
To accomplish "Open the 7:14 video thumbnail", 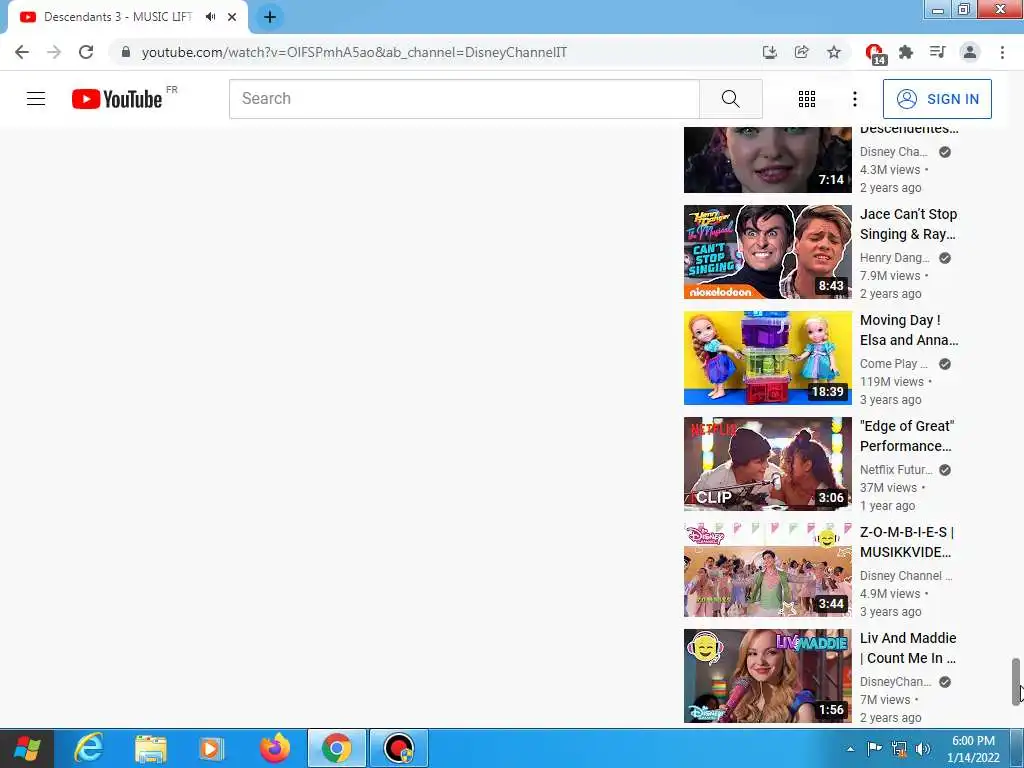I will [x=767, y=159].
